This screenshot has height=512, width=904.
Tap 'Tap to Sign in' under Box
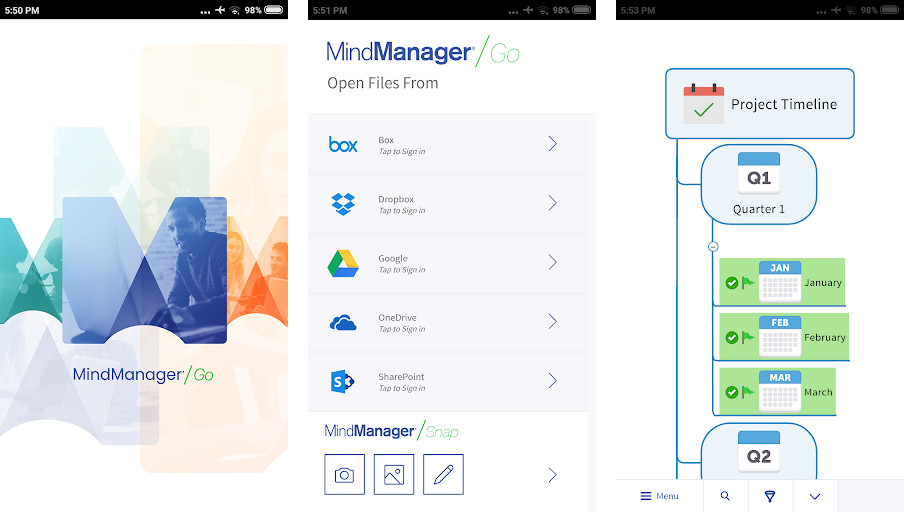(x=402, y=152)
